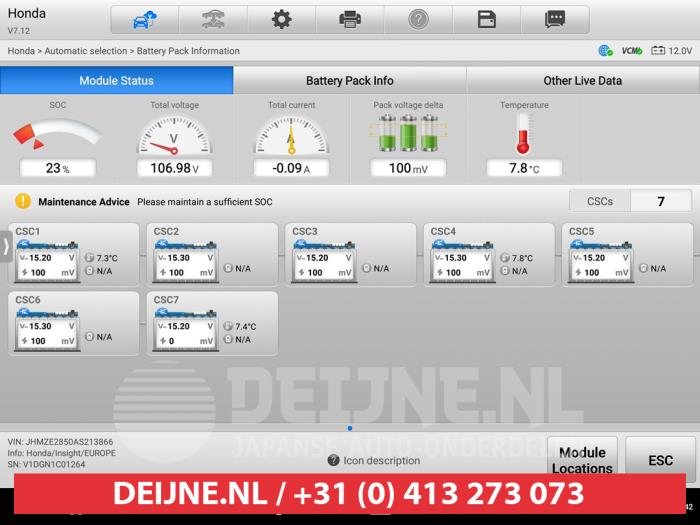Select Info: Honda/Insight/EUROPE text
This screenshot has height=525, width=700.
[x=62, y=453]
